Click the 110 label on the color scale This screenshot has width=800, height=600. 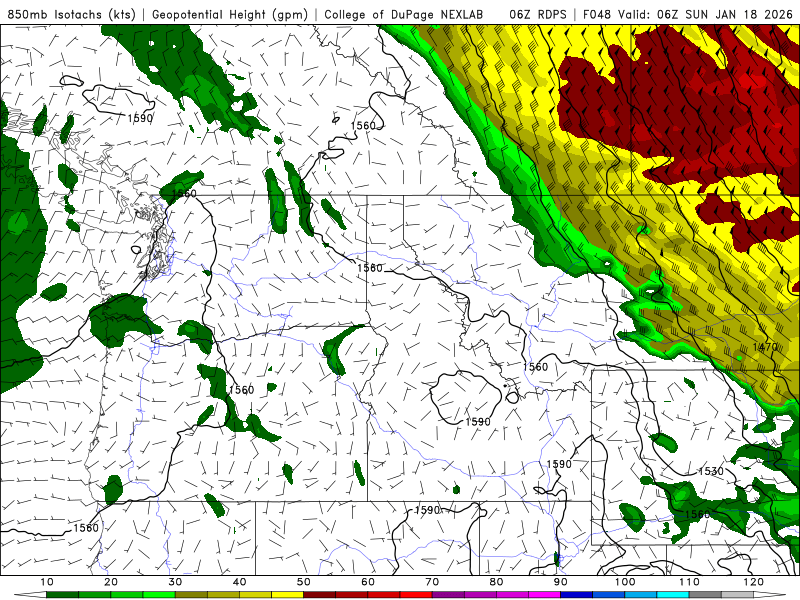[x=689, y=582]
